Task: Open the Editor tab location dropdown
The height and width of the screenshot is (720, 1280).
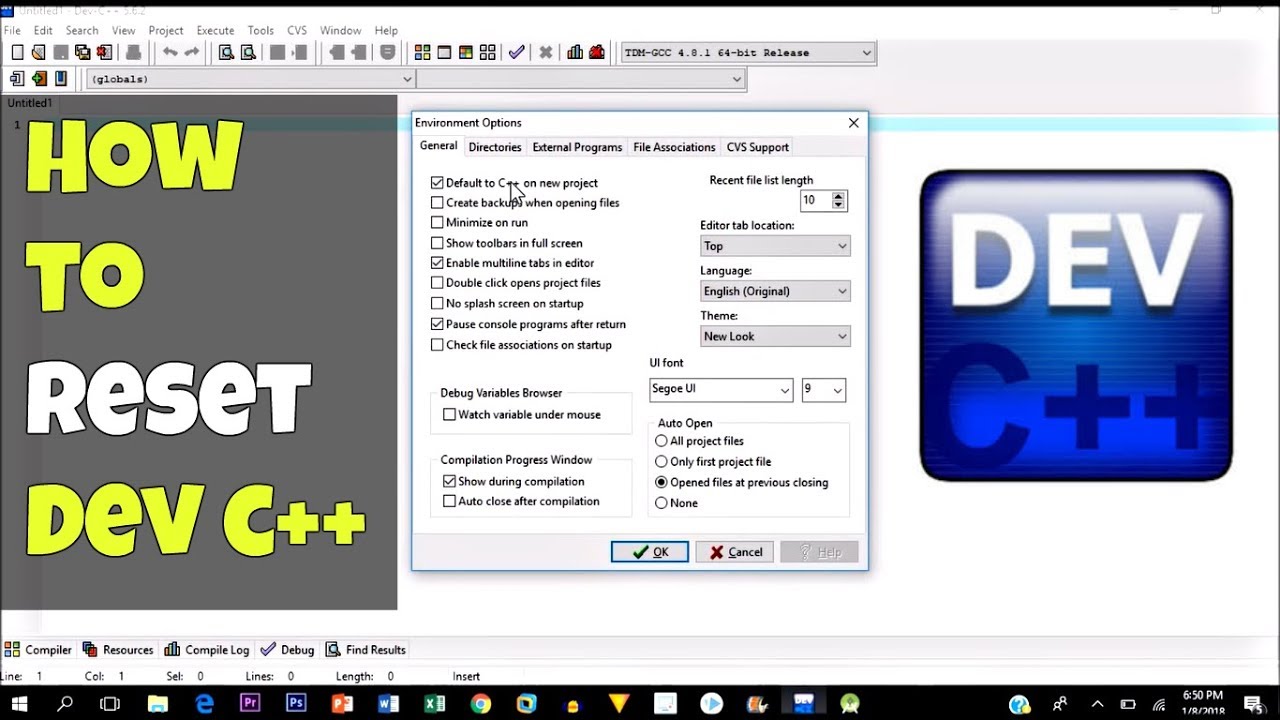Action: pyautogui.click(x=775, y=246)
